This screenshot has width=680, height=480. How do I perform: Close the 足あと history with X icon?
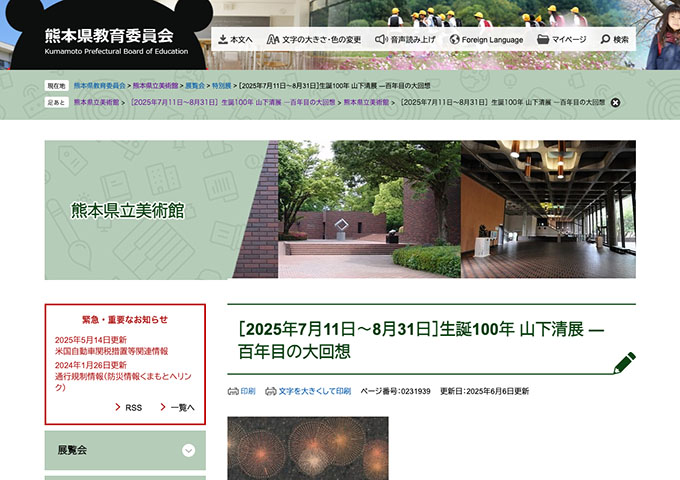click(615, 103)
